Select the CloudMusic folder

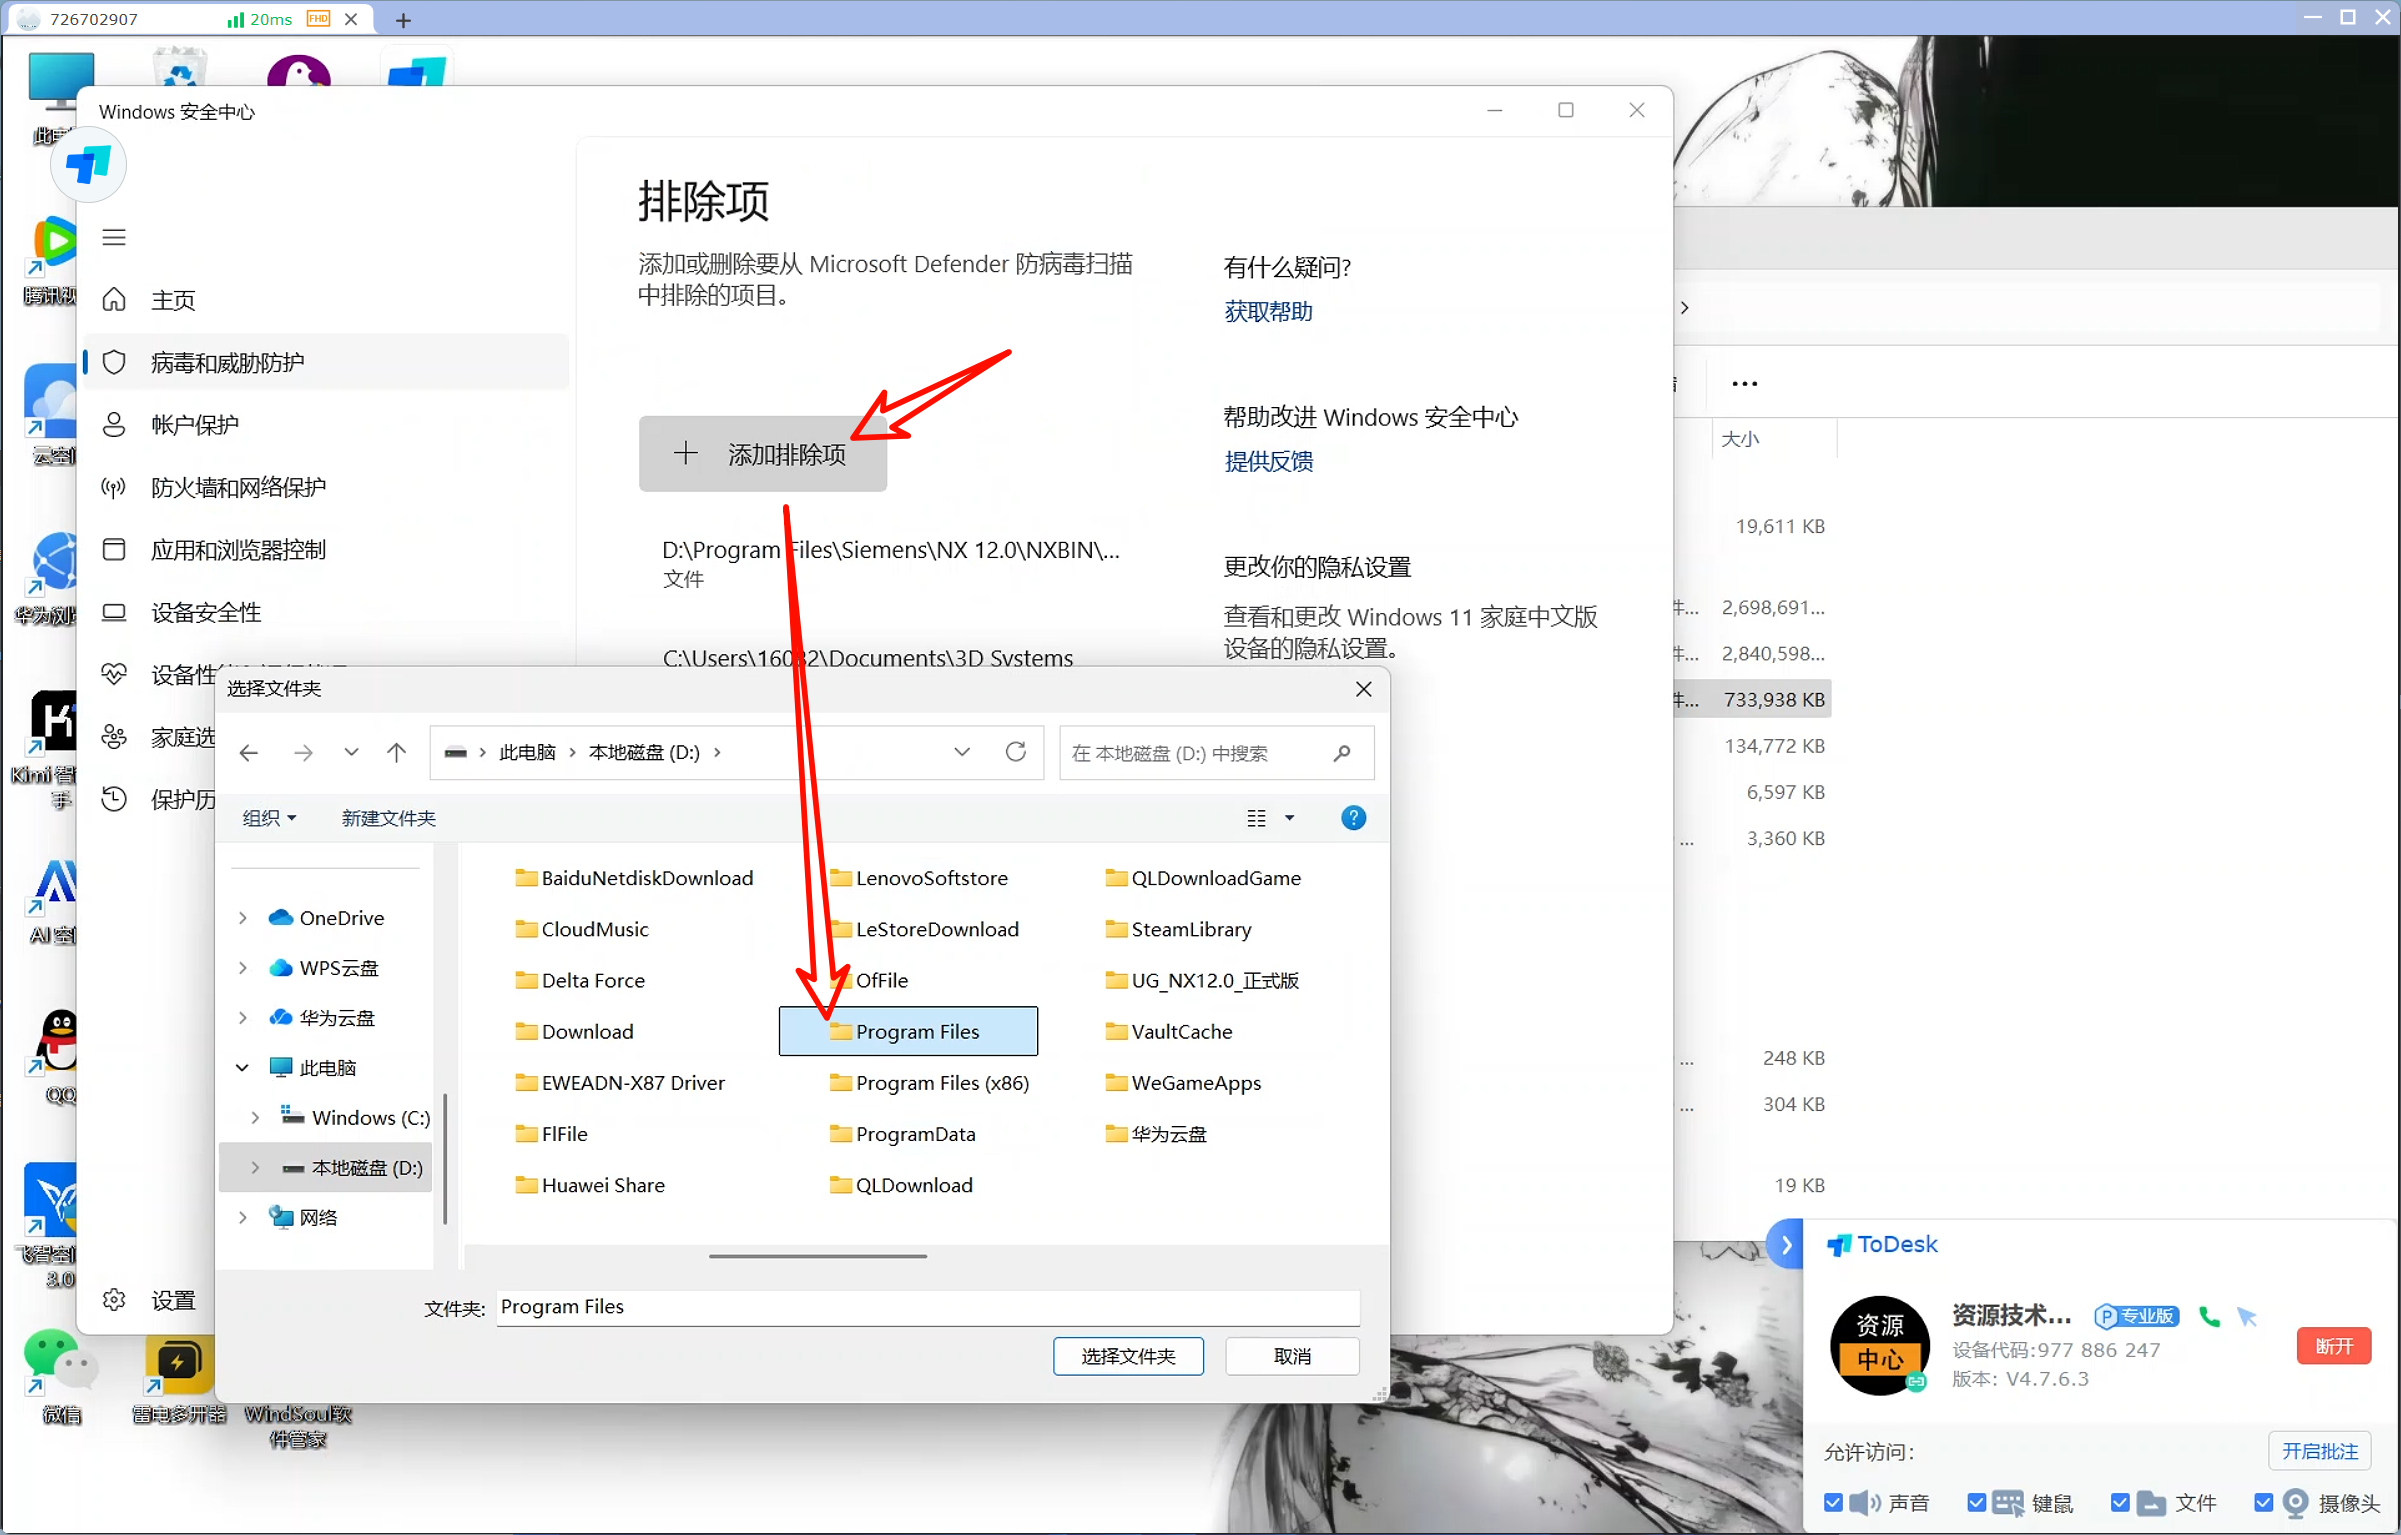coord(582,929)
